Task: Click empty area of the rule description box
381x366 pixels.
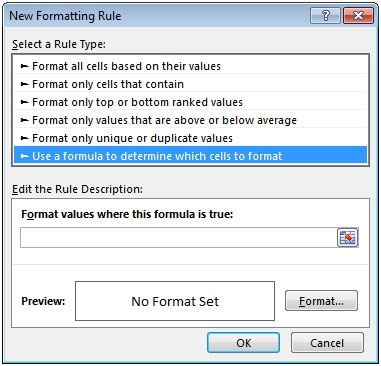Action: pos(190,257)
